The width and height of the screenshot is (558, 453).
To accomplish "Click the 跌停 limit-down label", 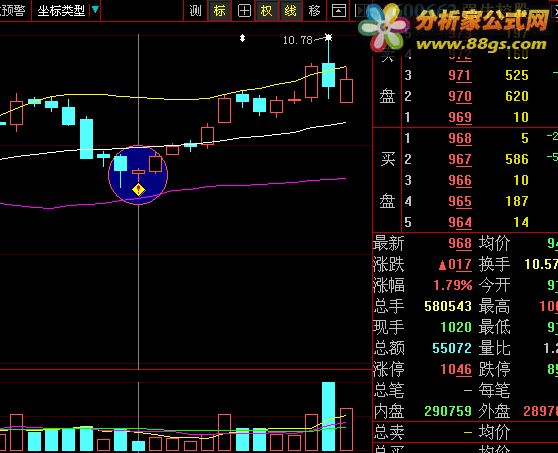I will 494,369.
